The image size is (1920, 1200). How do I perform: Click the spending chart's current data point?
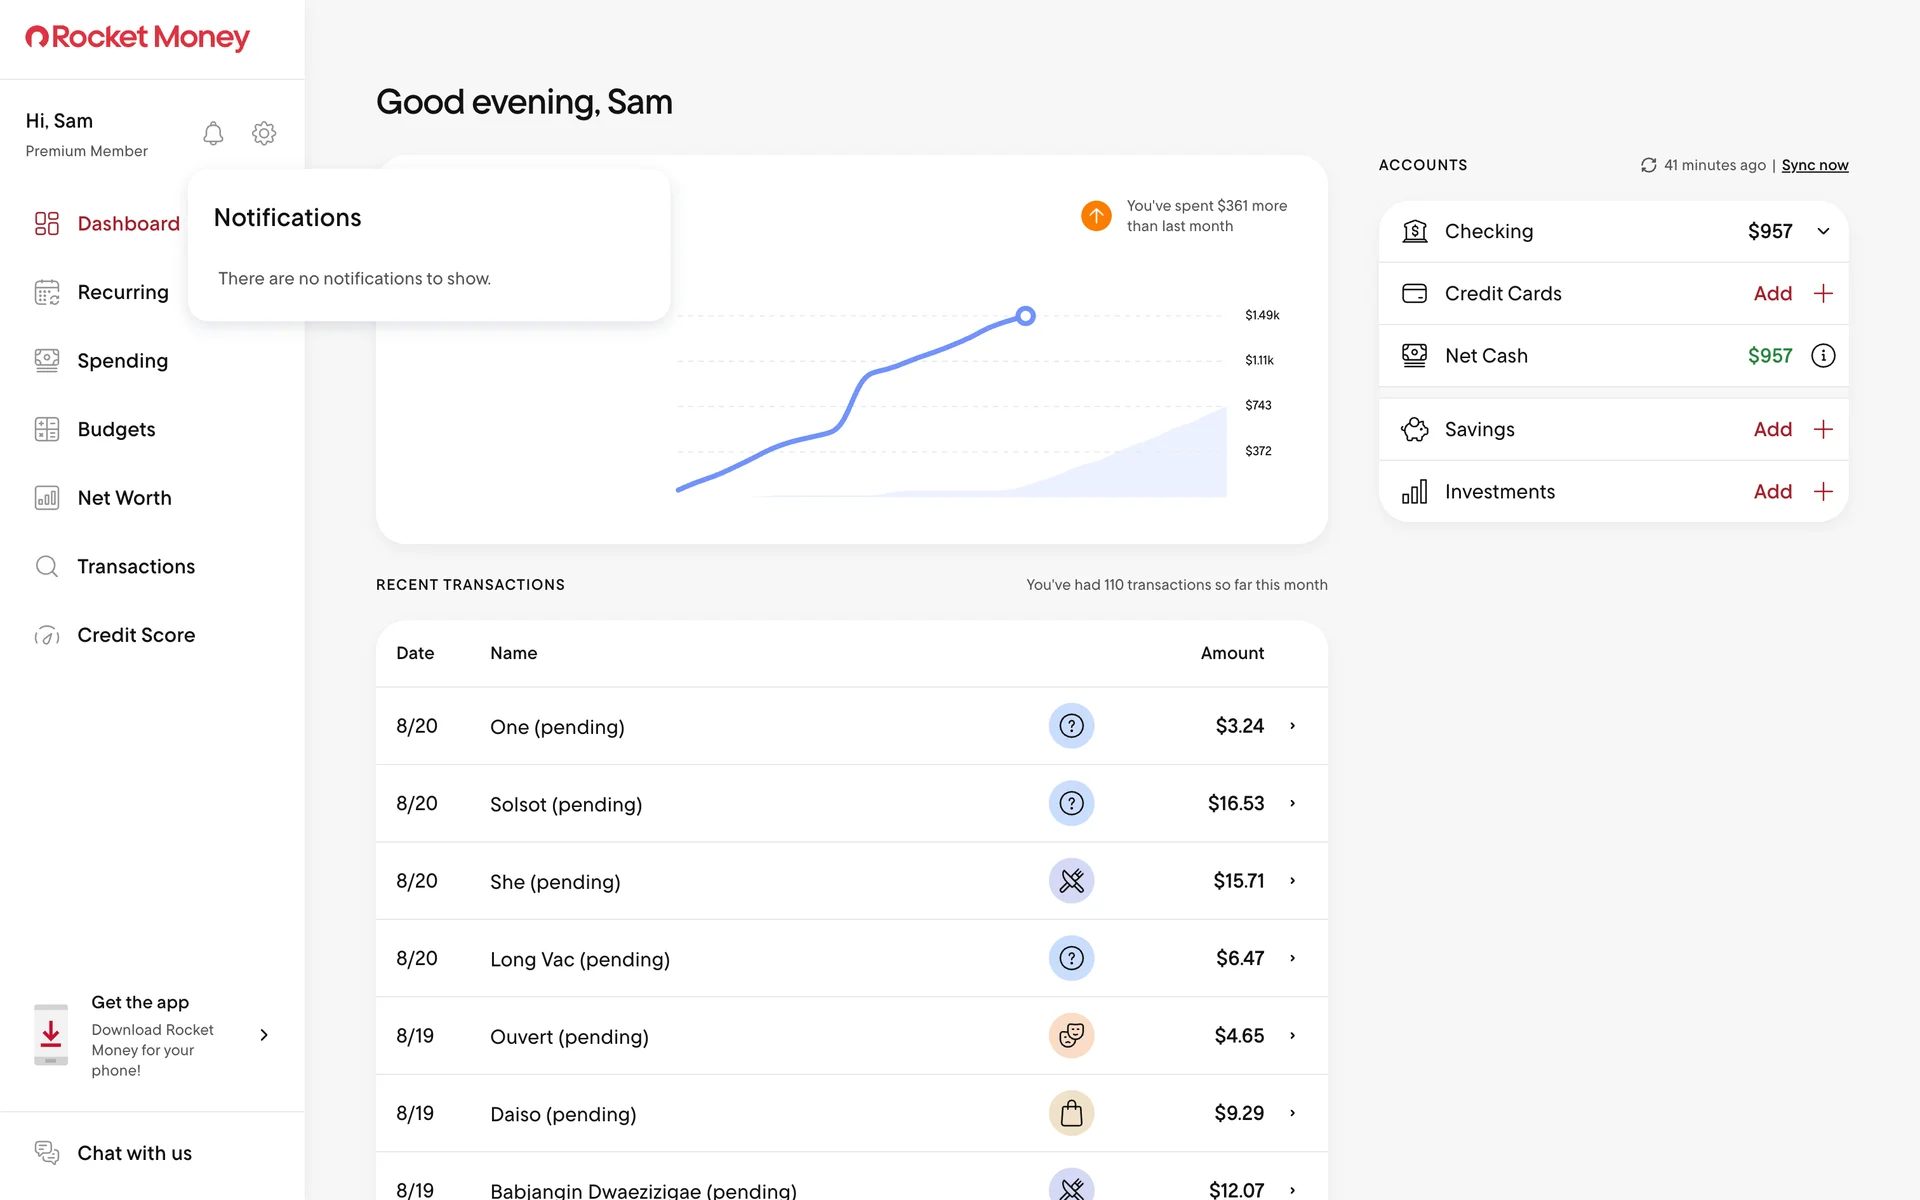pos(1025,316)
